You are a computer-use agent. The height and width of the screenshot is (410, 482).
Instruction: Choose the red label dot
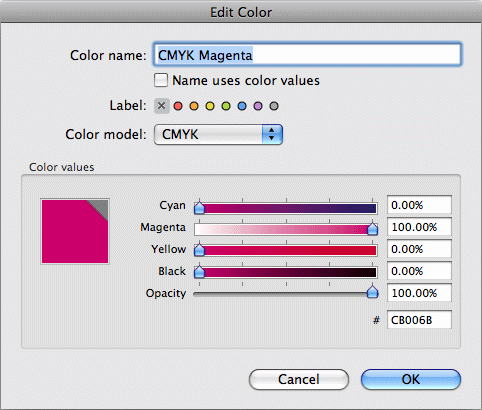coord(178,106)
